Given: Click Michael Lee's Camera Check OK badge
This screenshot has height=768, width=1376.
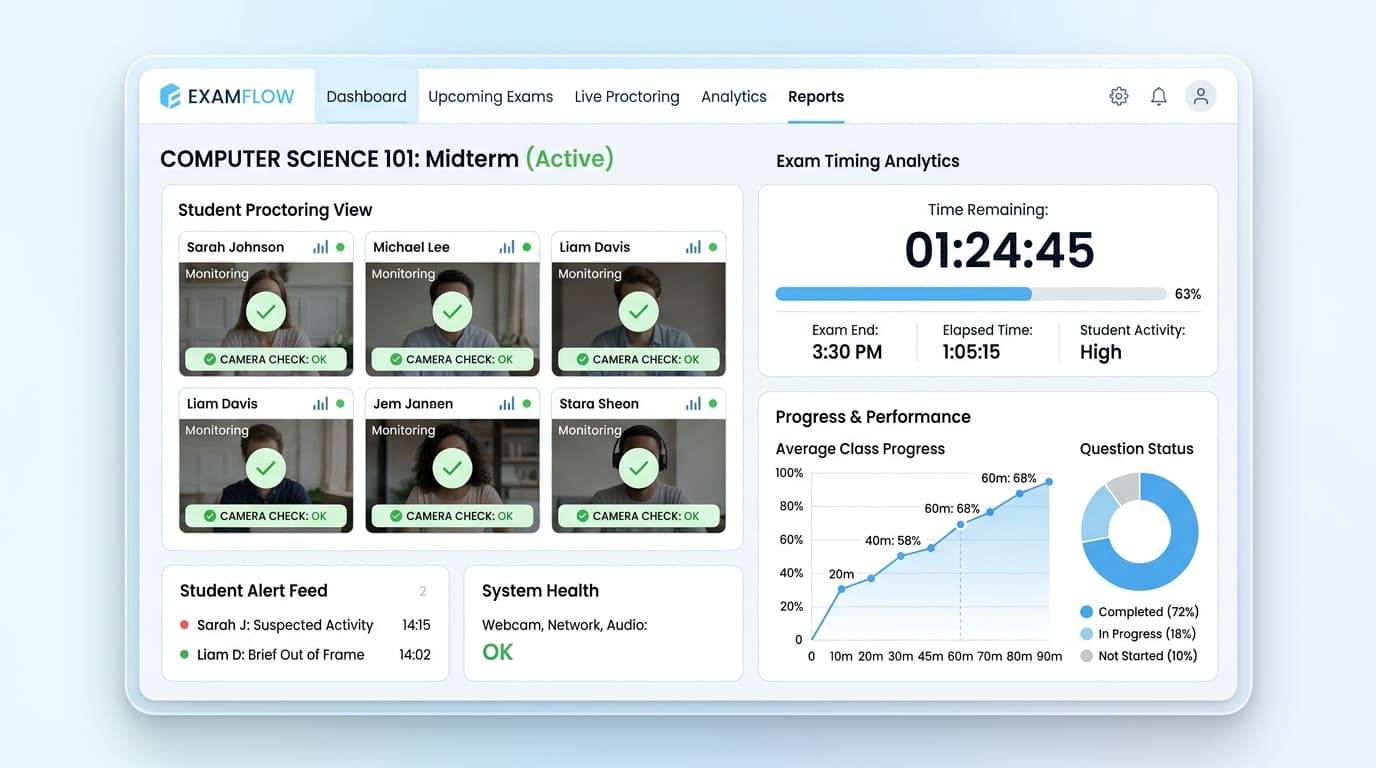Looking at the screenshot, I should pos(452,359).
